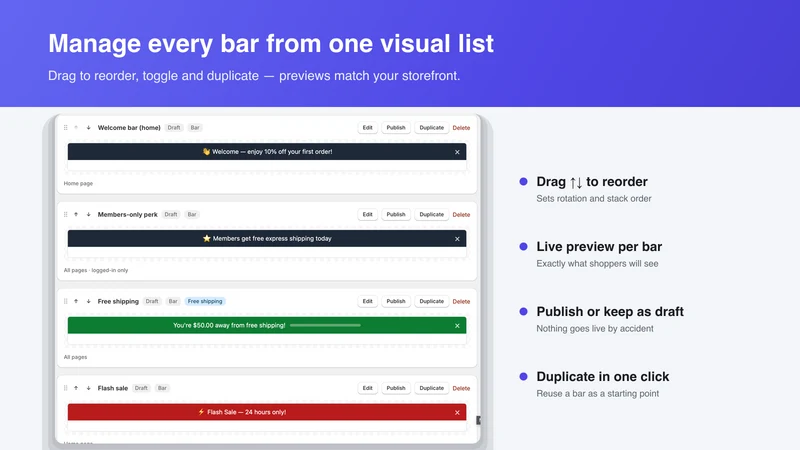Image resolution: width=800 pixels, height=450 pixels.
Task: Click the 'Members-only perk' title
Action: [128, 214]
